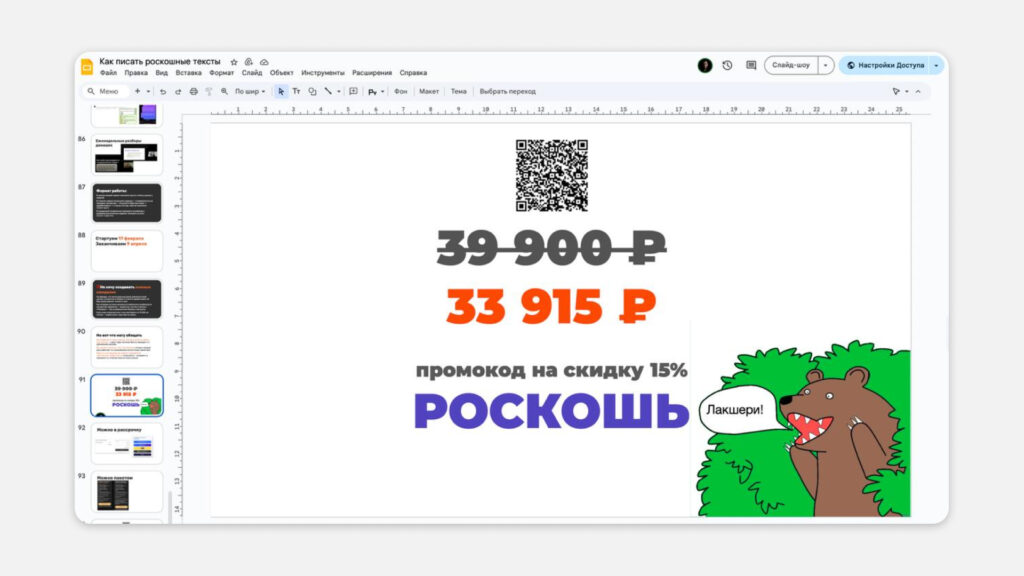Select slide 92 thumbnail

(127, 443)
